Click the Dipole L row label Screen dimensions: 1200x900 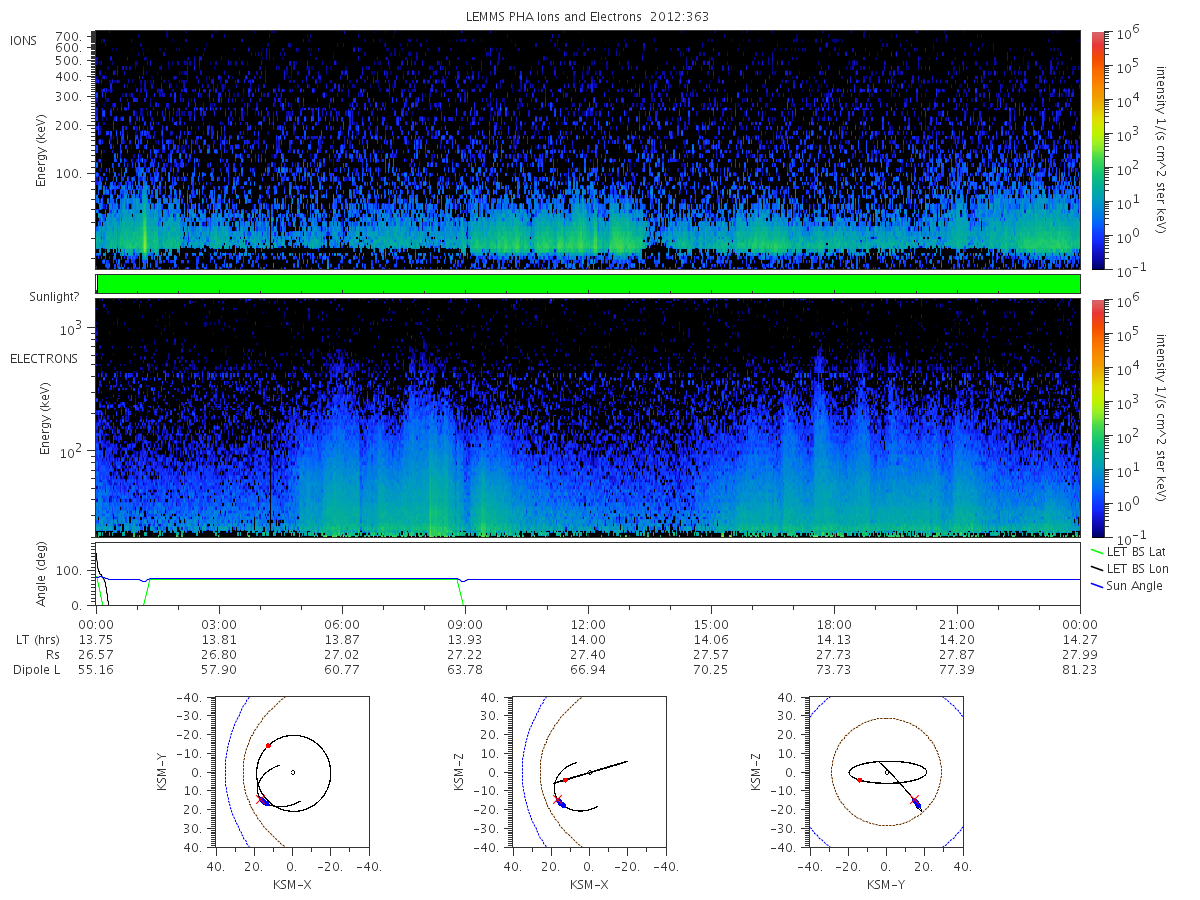coord(36,669)
